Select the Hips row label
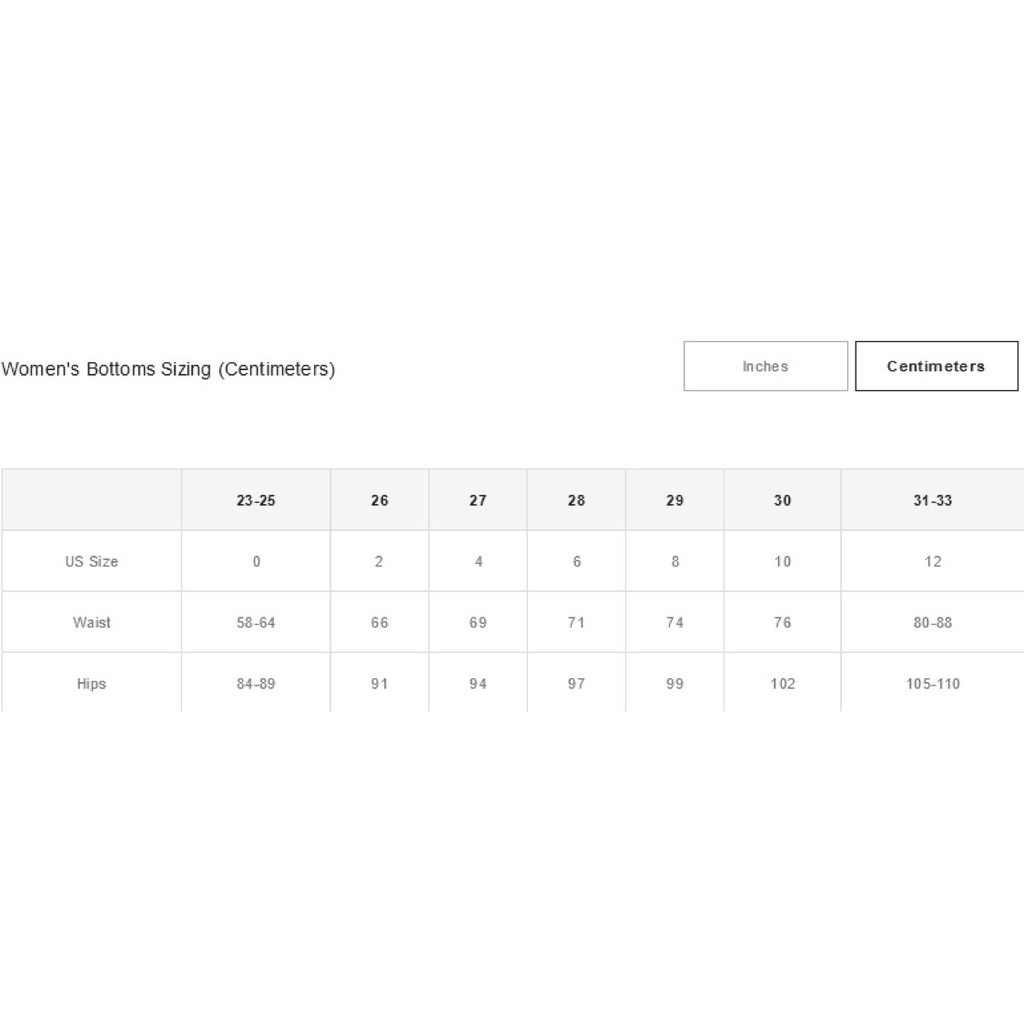The height and width of the screenshot is (1024, 1024). coord(91,684)
